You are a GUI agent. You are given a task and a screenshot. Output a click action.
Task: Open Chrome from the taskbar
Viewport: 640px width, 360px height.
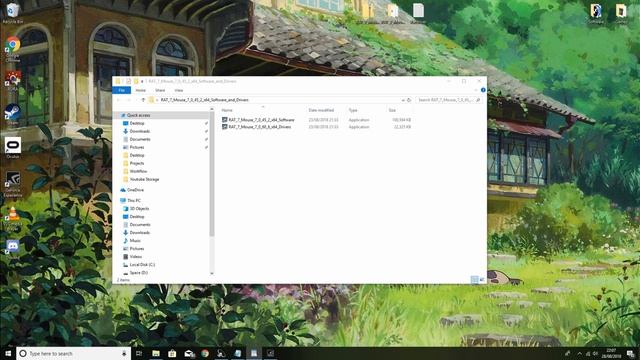(x=205, y=353)
